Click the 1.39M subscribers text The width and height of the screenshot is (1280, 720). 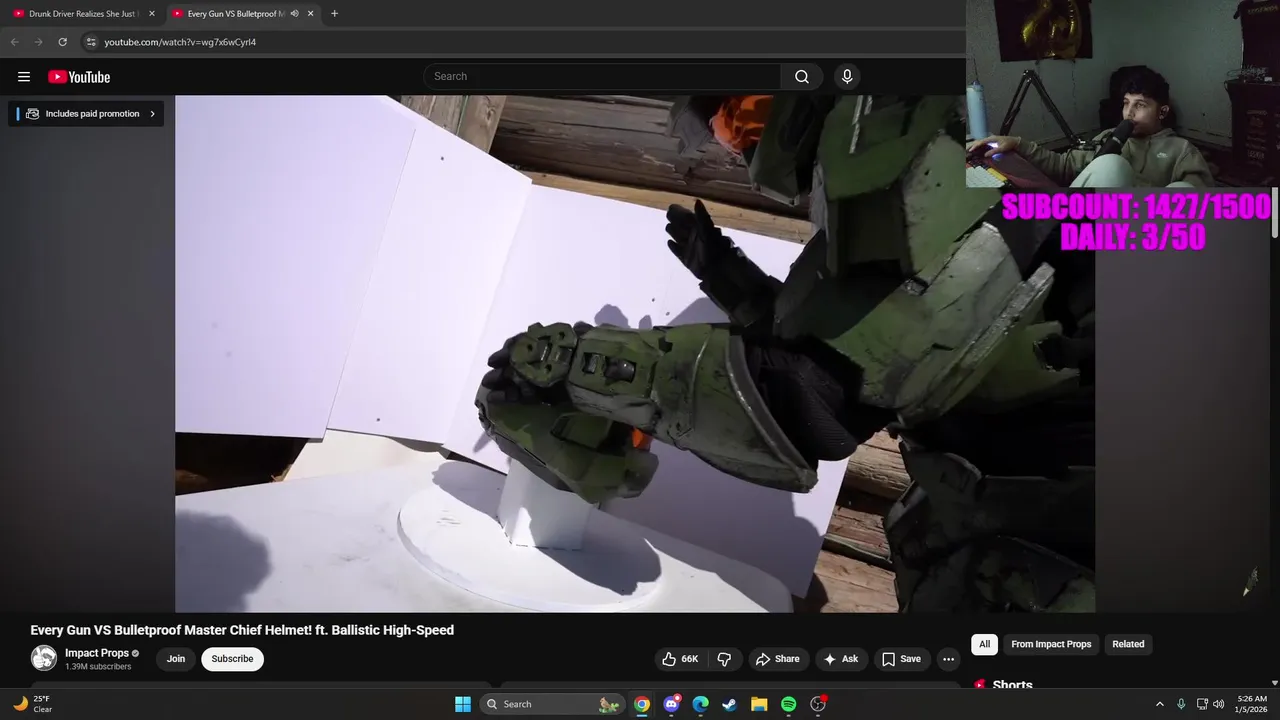click(x=98, y=667)
